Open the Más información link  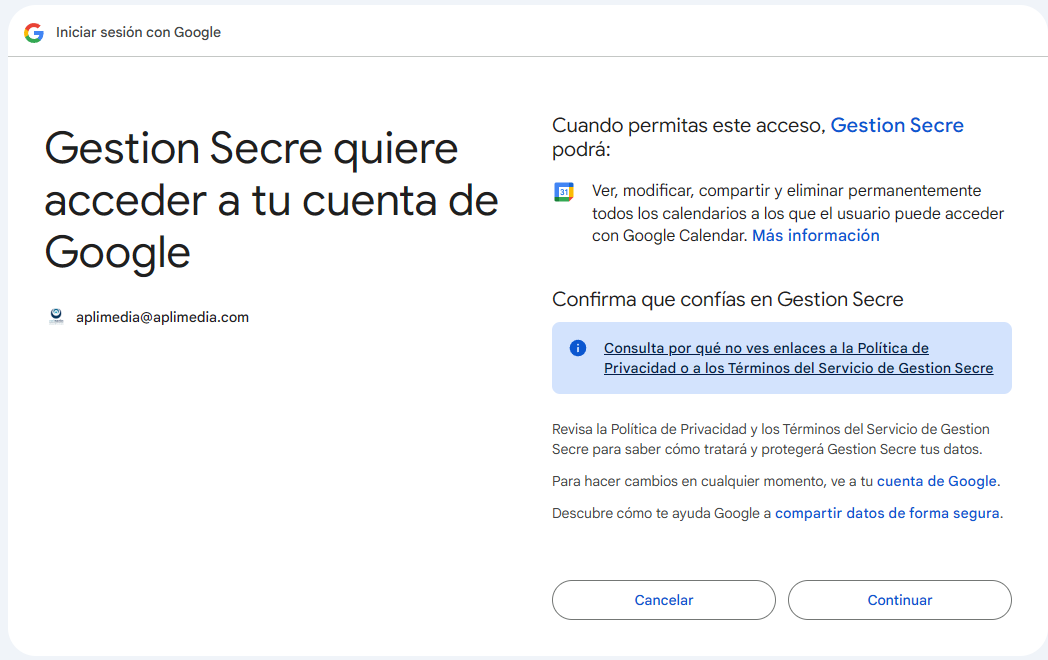pyautogui.click(x=815, y=236)
